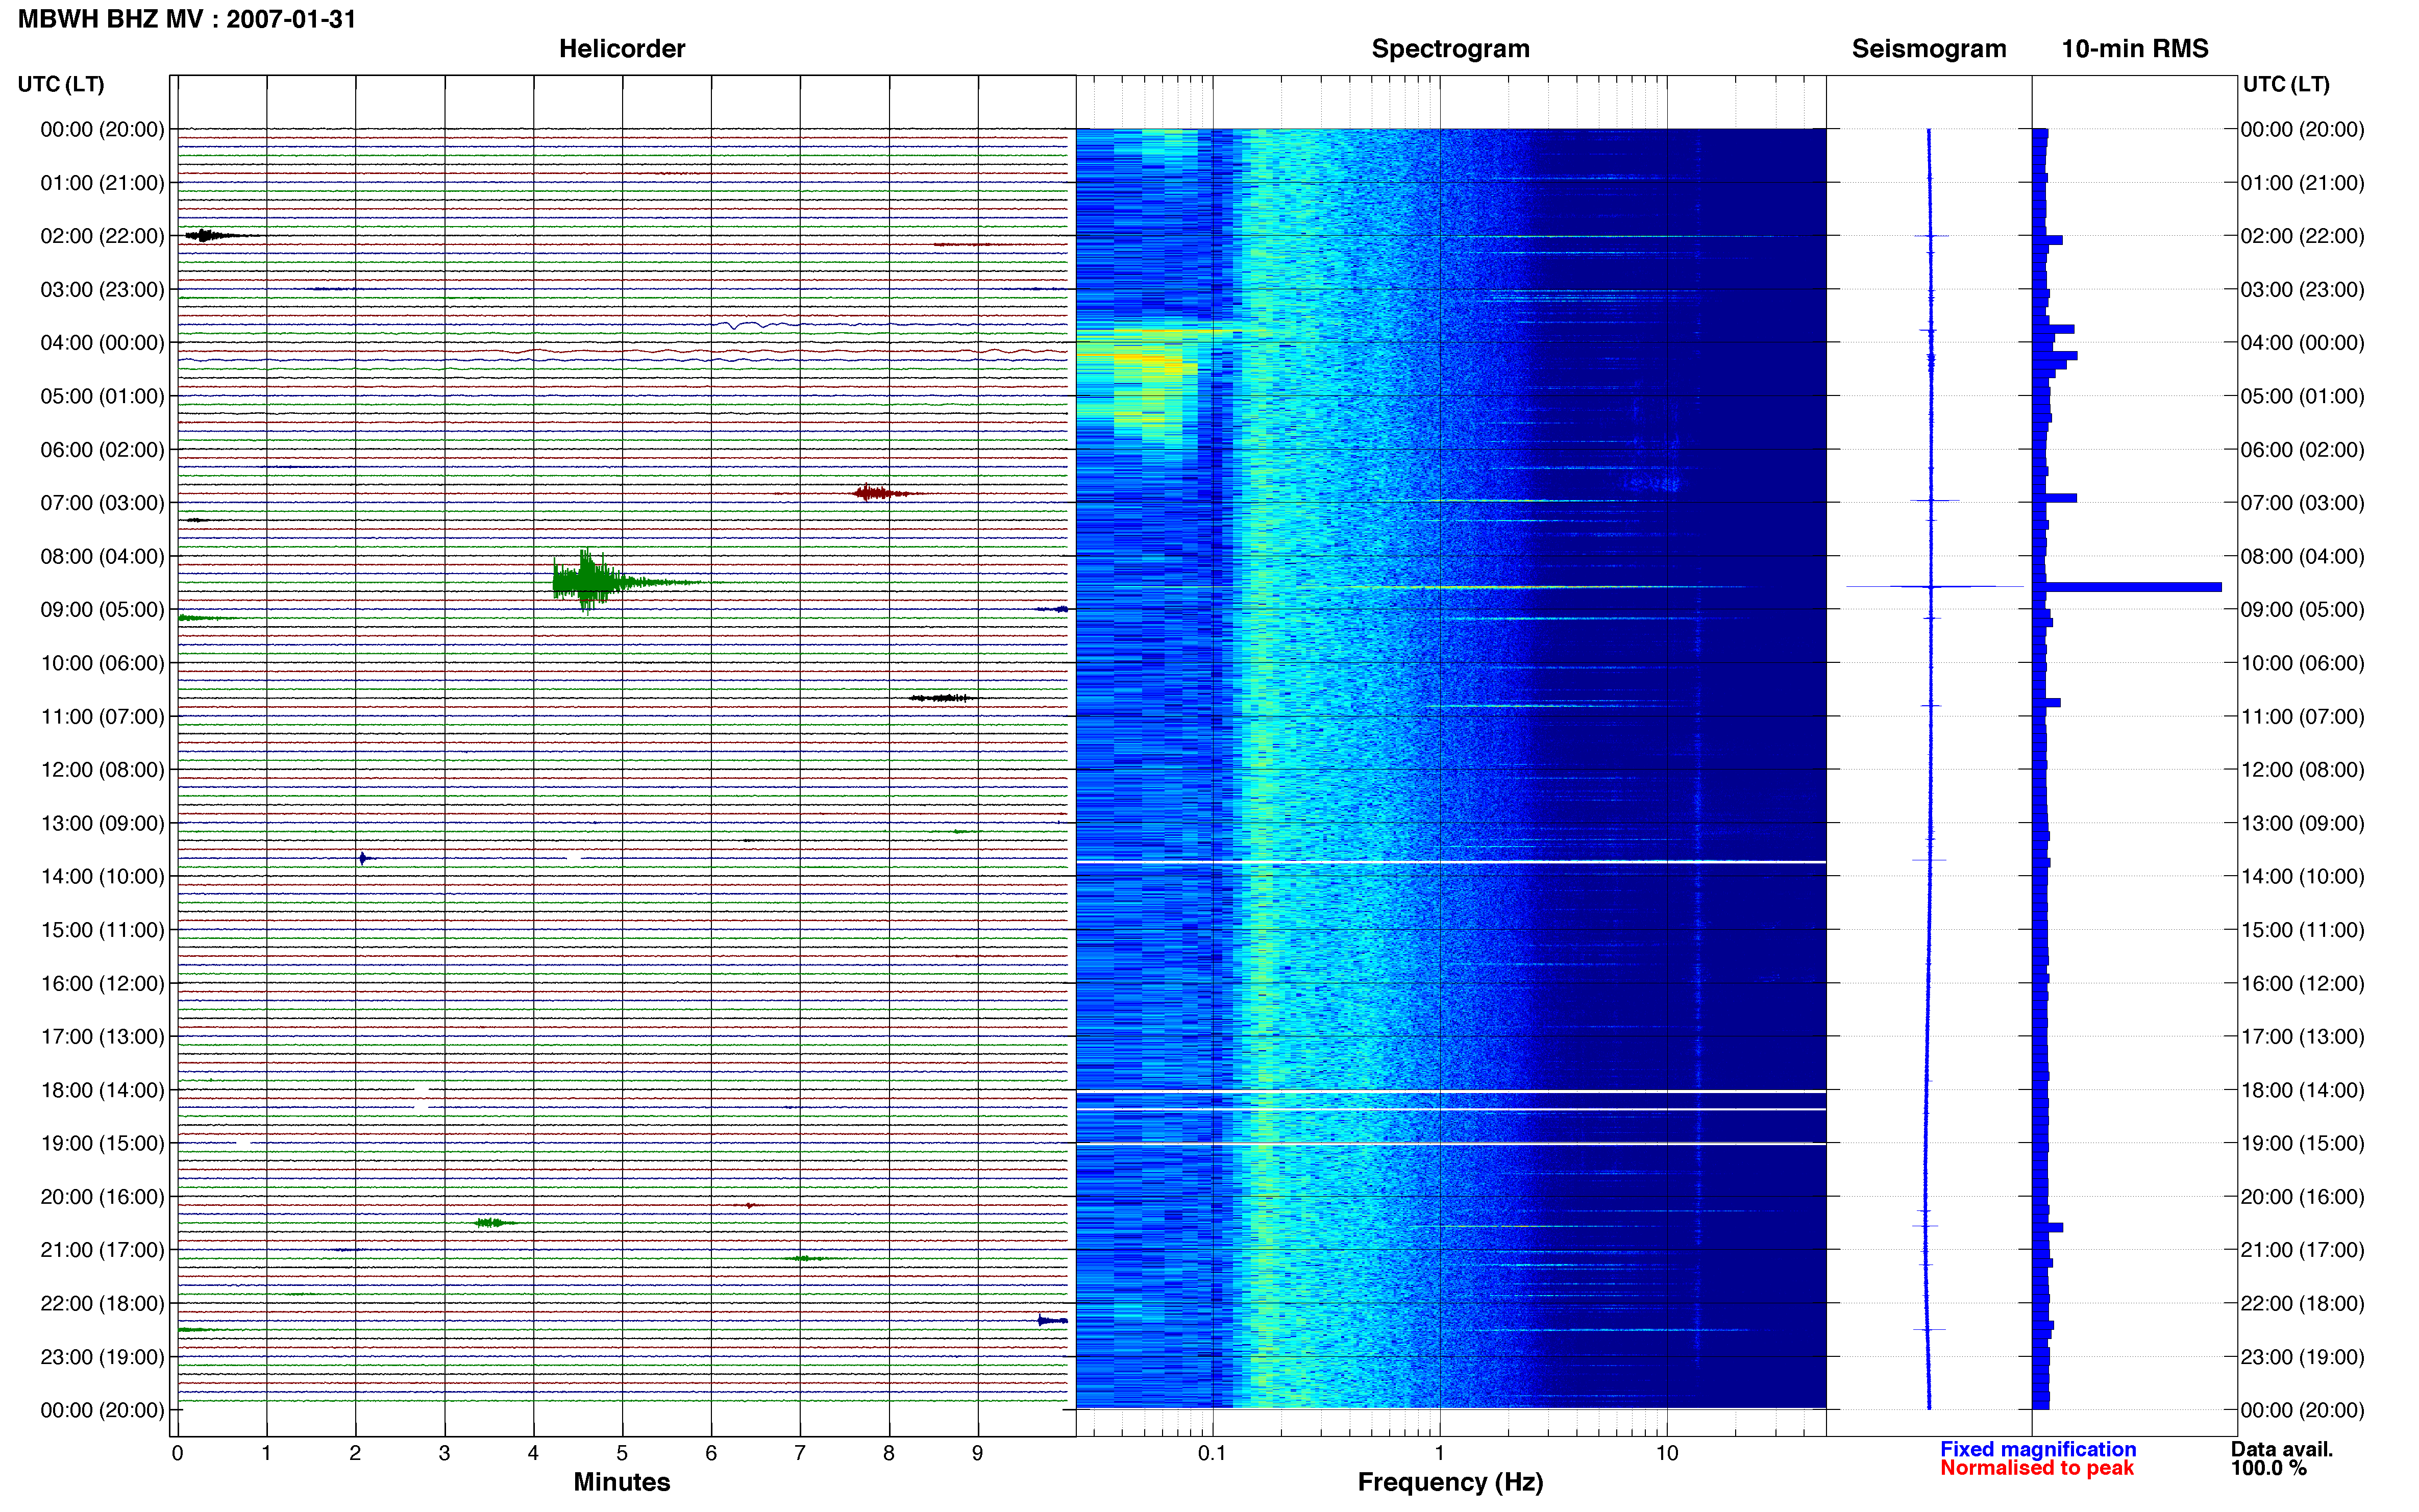Click the '3' tick on the minutes axis

pyautogui.click(x=444, y=1452)
